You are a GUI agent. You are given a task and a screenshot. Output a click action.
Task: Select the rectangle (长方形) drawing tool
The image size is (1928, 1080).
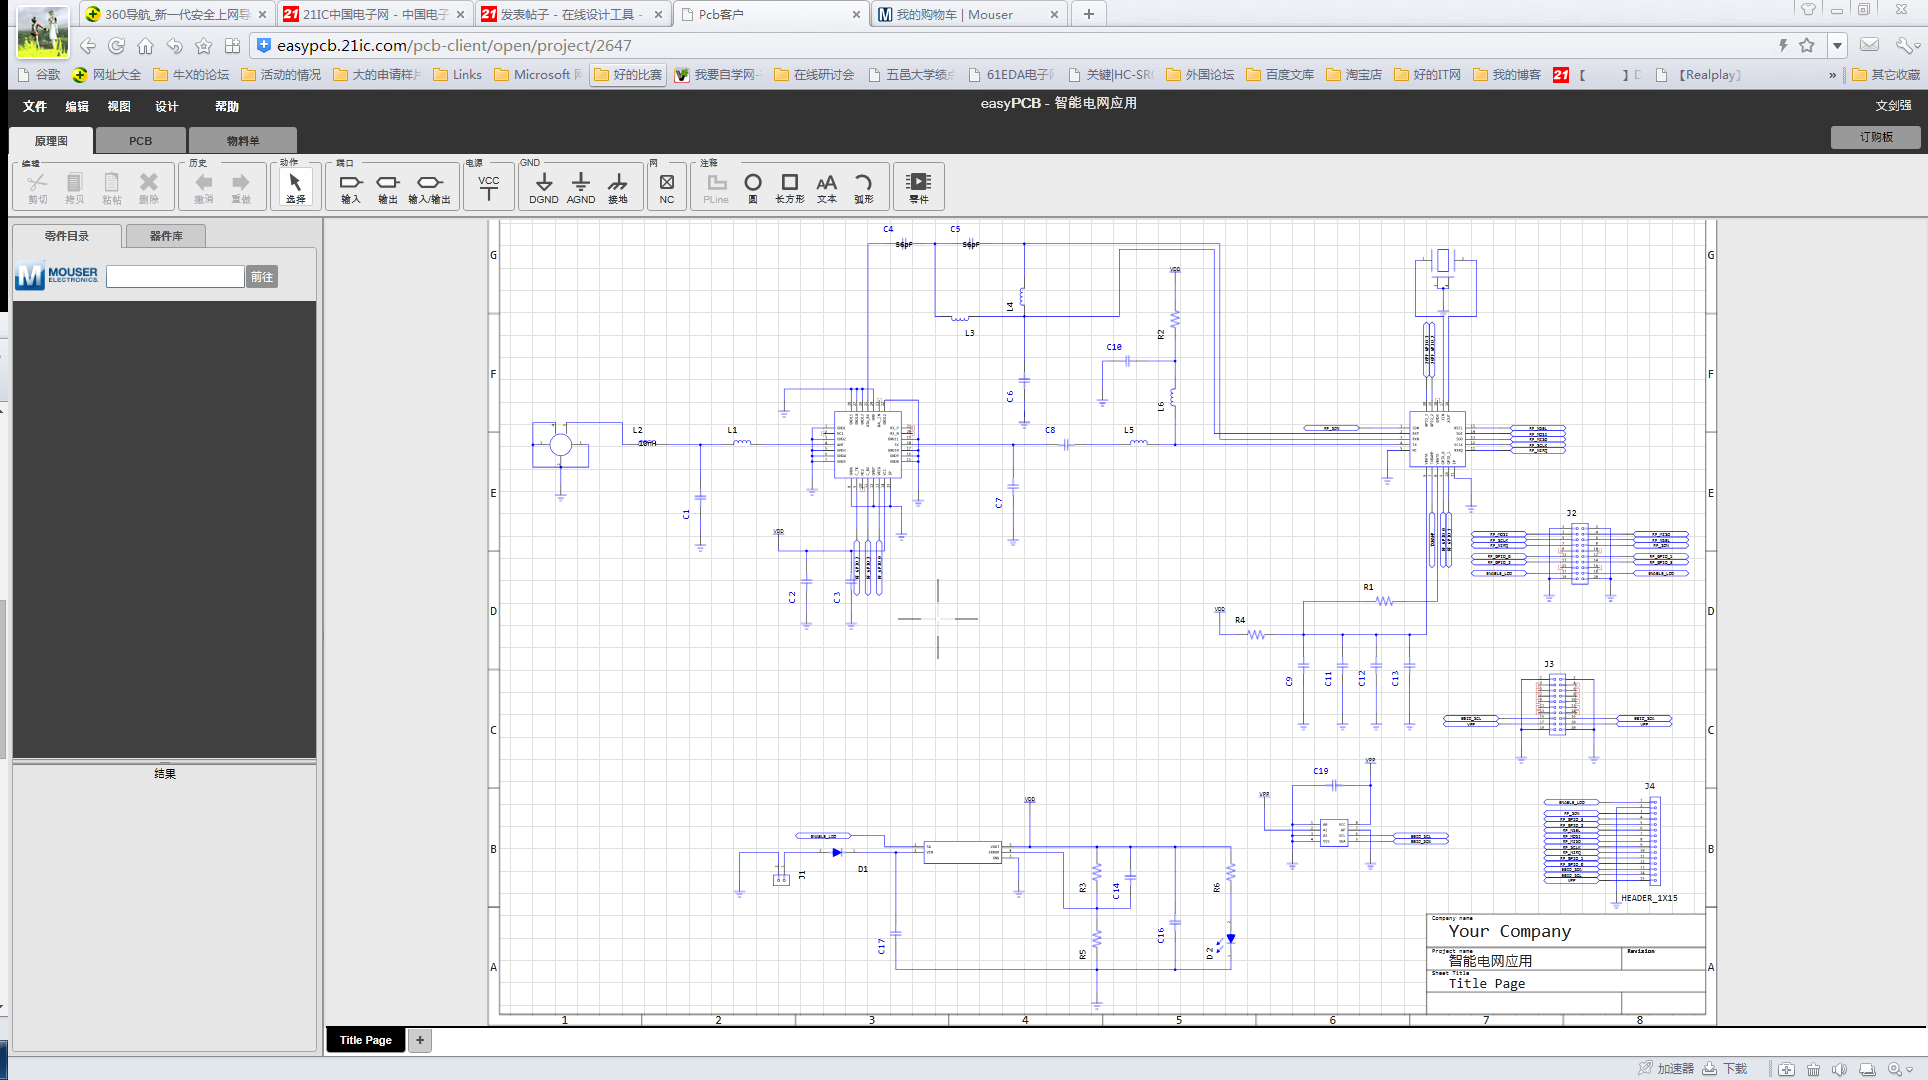pos(790,187)
